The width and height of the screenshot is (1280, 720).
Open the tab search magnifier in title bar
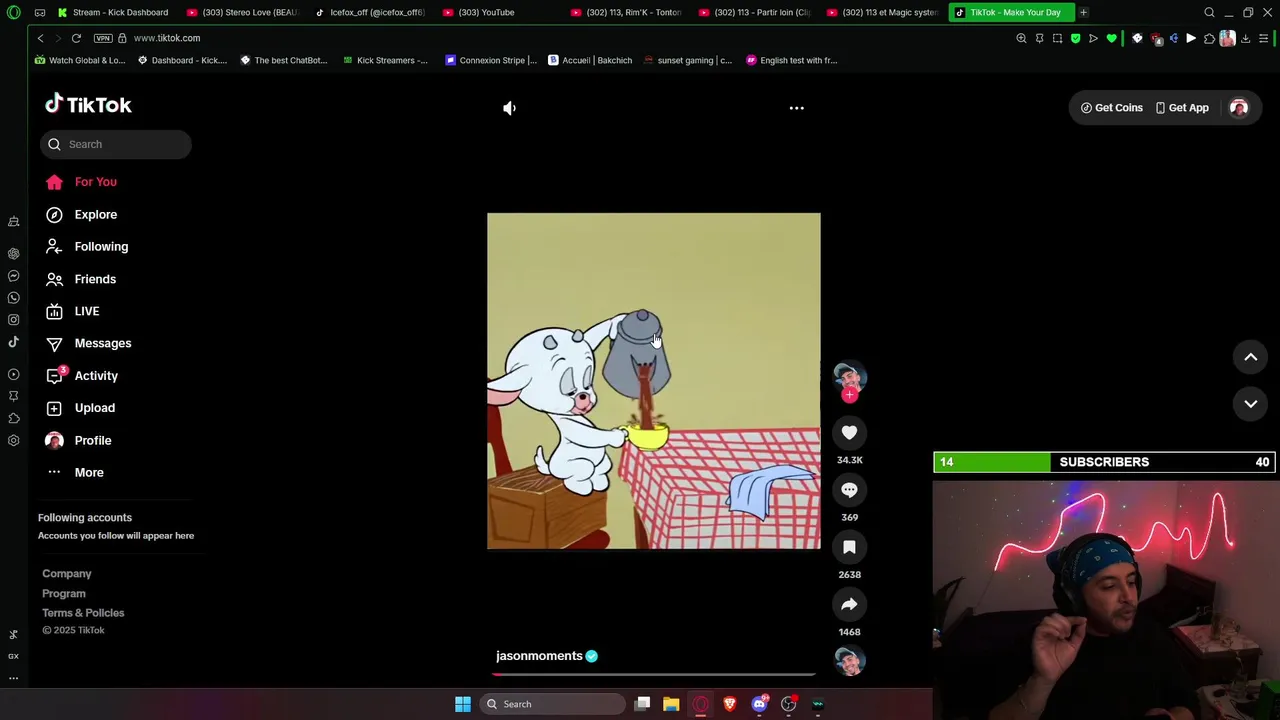click(1209, 12)
